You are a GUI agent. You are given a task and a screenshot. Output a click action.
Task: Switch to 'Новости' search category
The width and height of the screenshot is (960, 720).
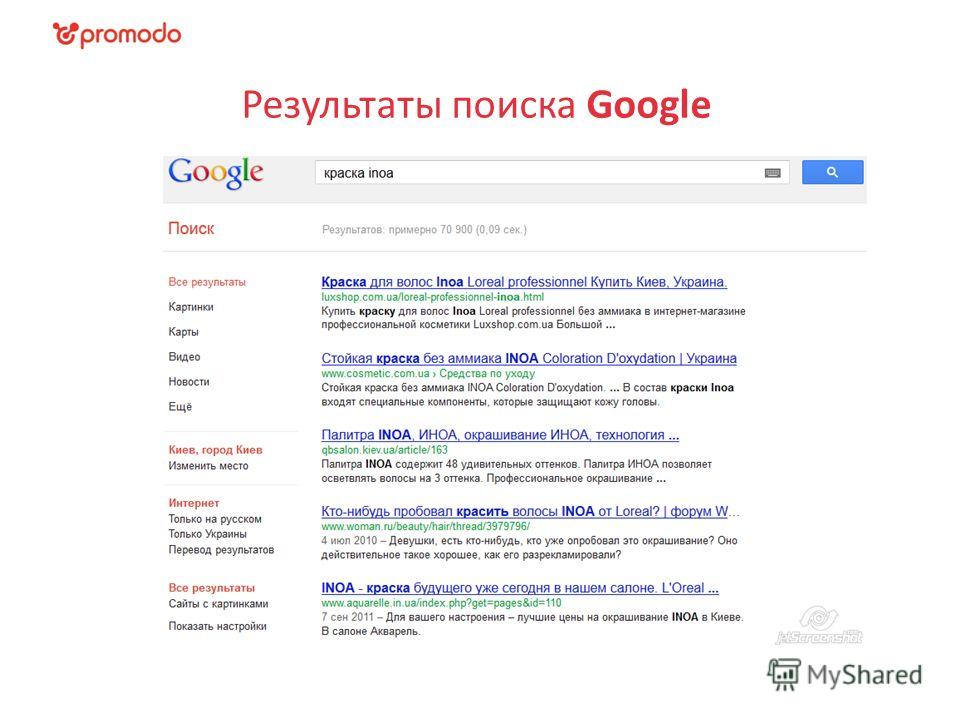(x=189, y=381)
